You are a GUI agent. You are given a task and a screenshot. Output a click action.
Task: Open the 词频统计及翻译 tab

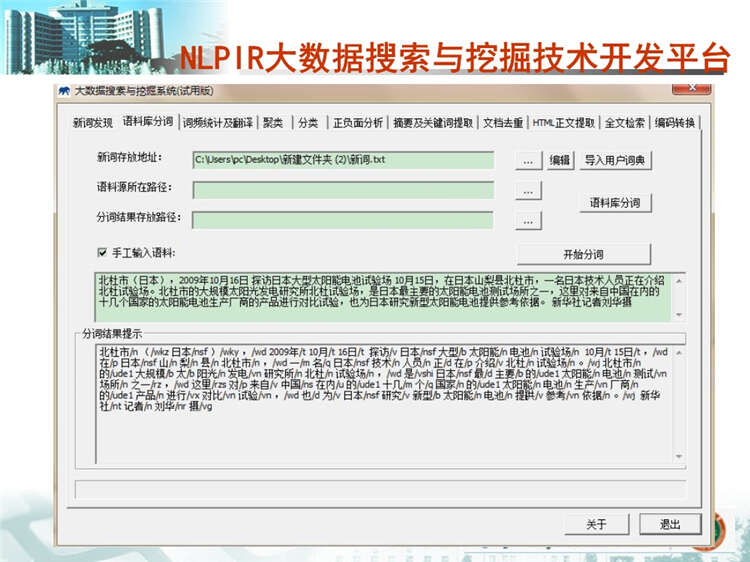pyautogui.click(x=217, y=123)
